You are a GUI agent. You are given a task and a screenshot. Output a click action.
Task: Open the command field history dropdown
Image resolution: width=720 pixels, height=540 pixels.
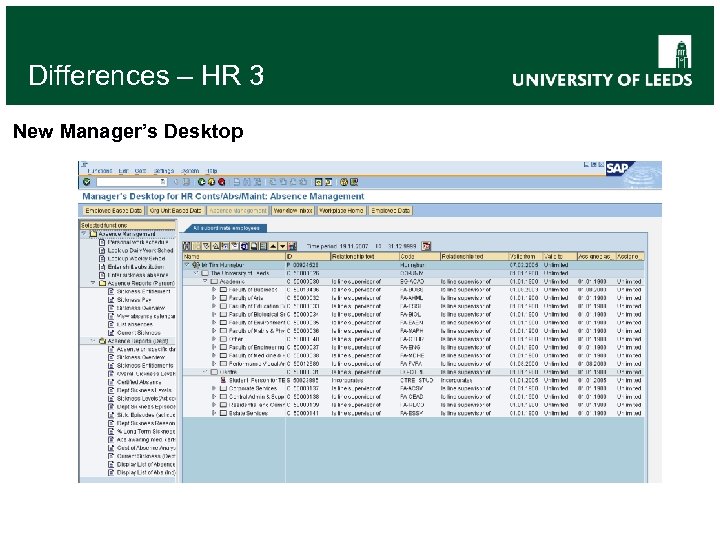click(x=163, y=182)
